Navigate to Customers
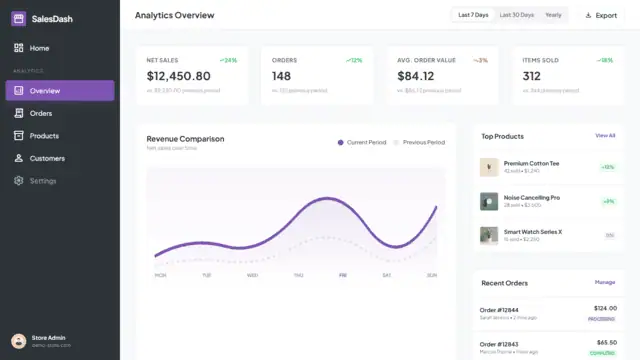 (60, 158)
